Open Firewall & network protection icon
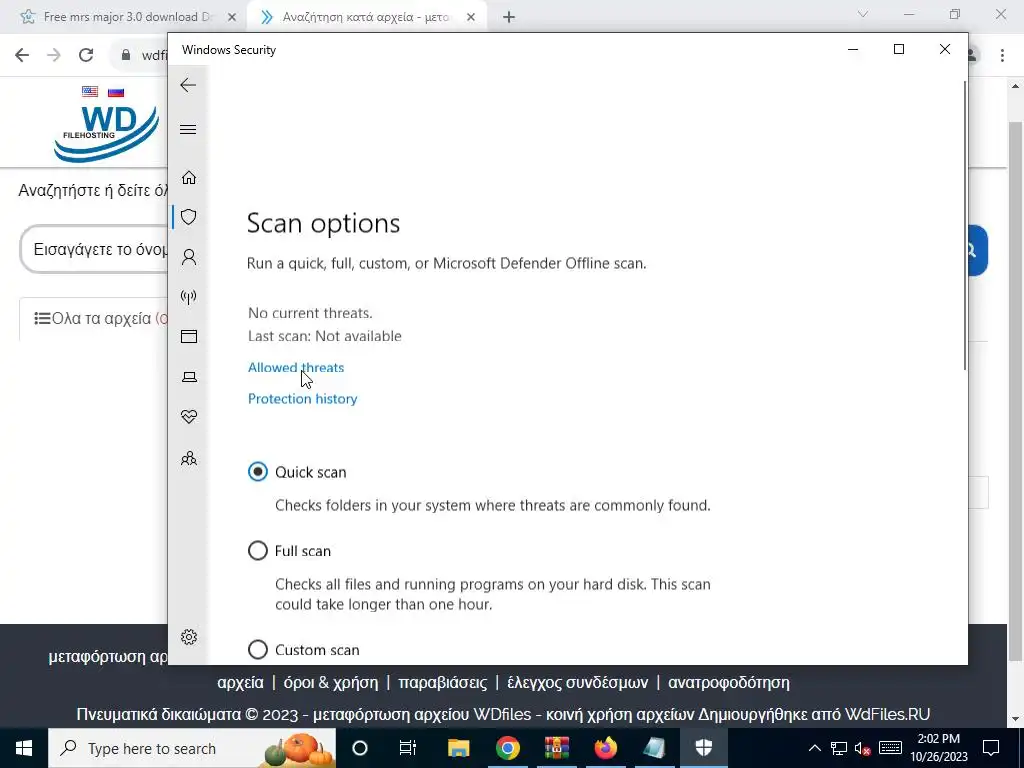The width and height of the screenshot is (1024, 768). pyautogui.click(x=189, y=297)
